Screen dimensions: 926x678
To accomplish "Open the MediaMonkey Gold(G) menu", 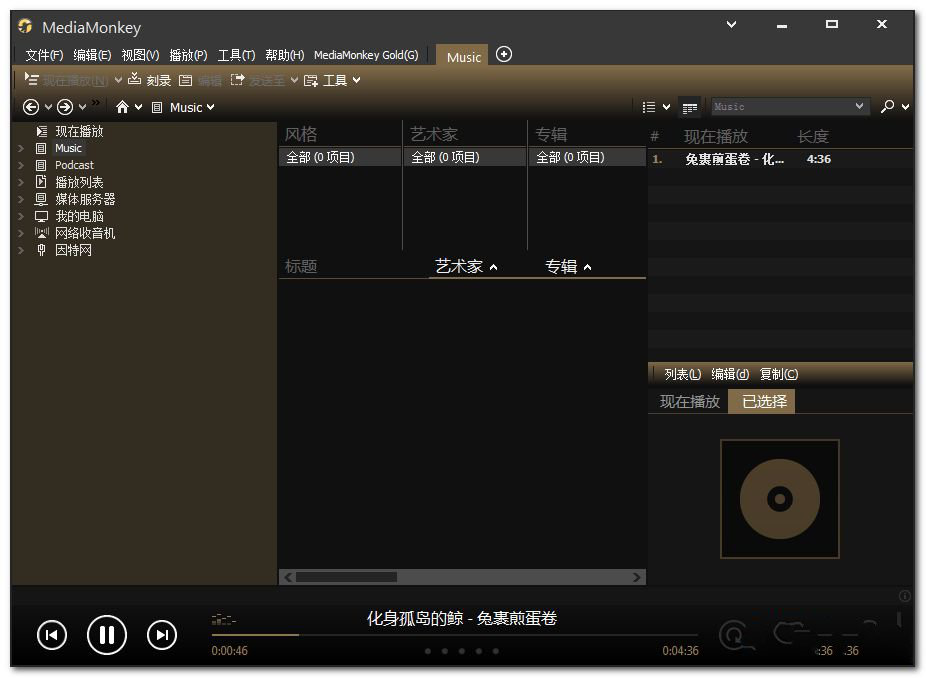I will tap(366, 55).
